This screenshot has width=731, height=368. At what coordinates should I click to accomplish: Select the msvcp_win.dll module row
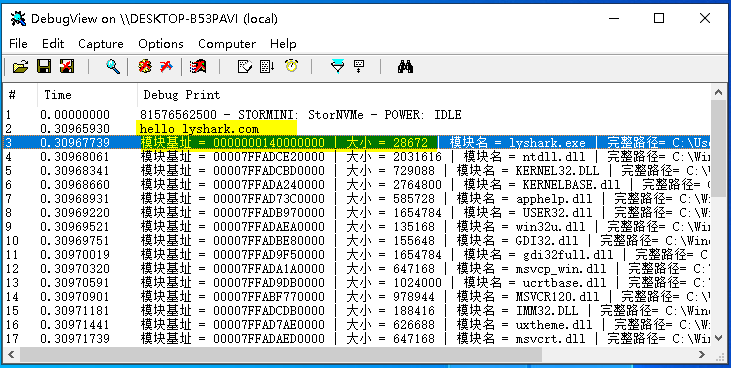(x=357, y=269)
